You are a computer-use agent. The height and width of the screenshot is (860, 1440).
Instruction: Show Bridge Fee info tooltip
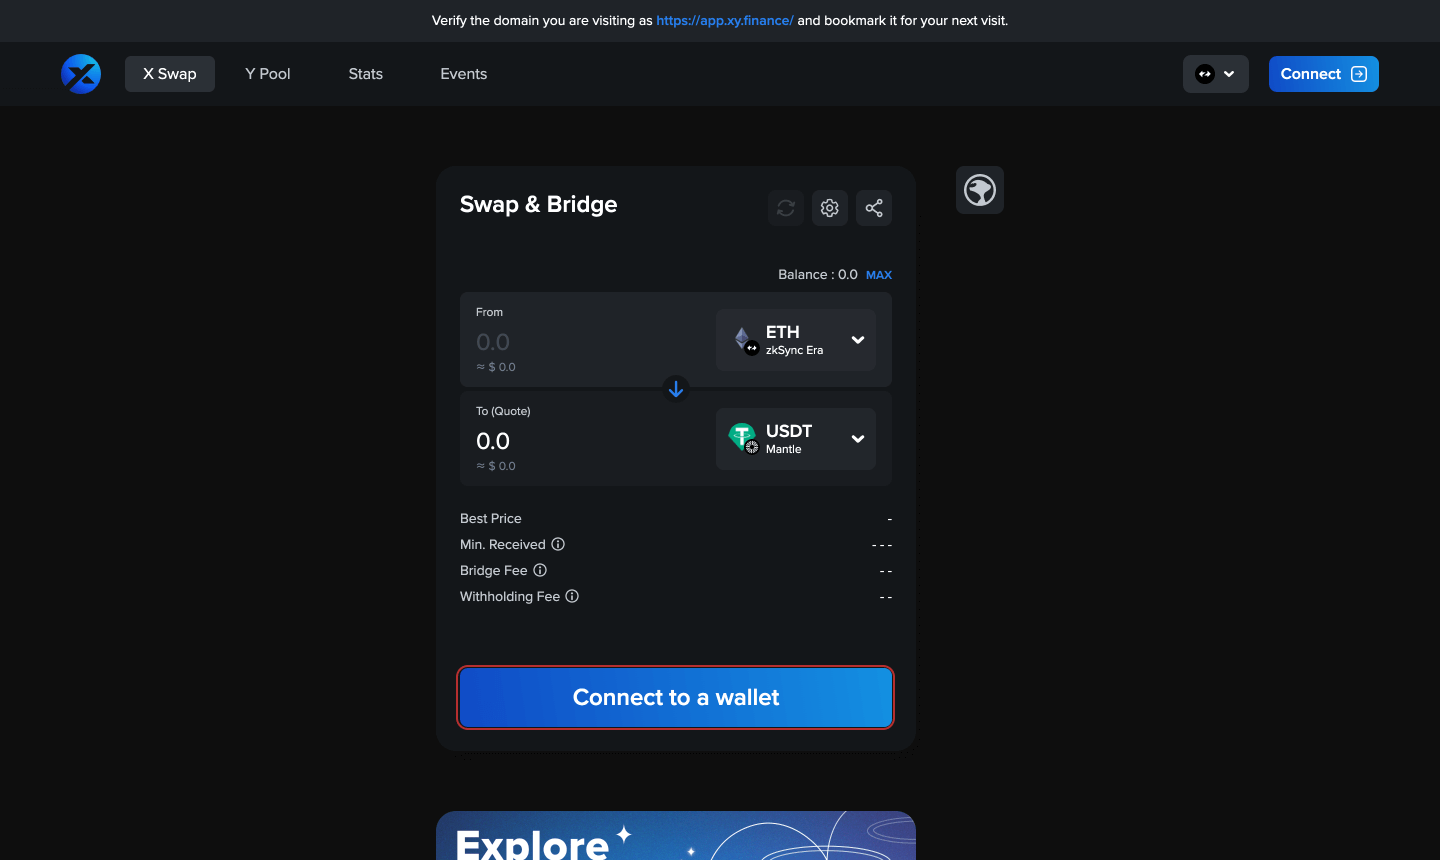pos(540,570)
